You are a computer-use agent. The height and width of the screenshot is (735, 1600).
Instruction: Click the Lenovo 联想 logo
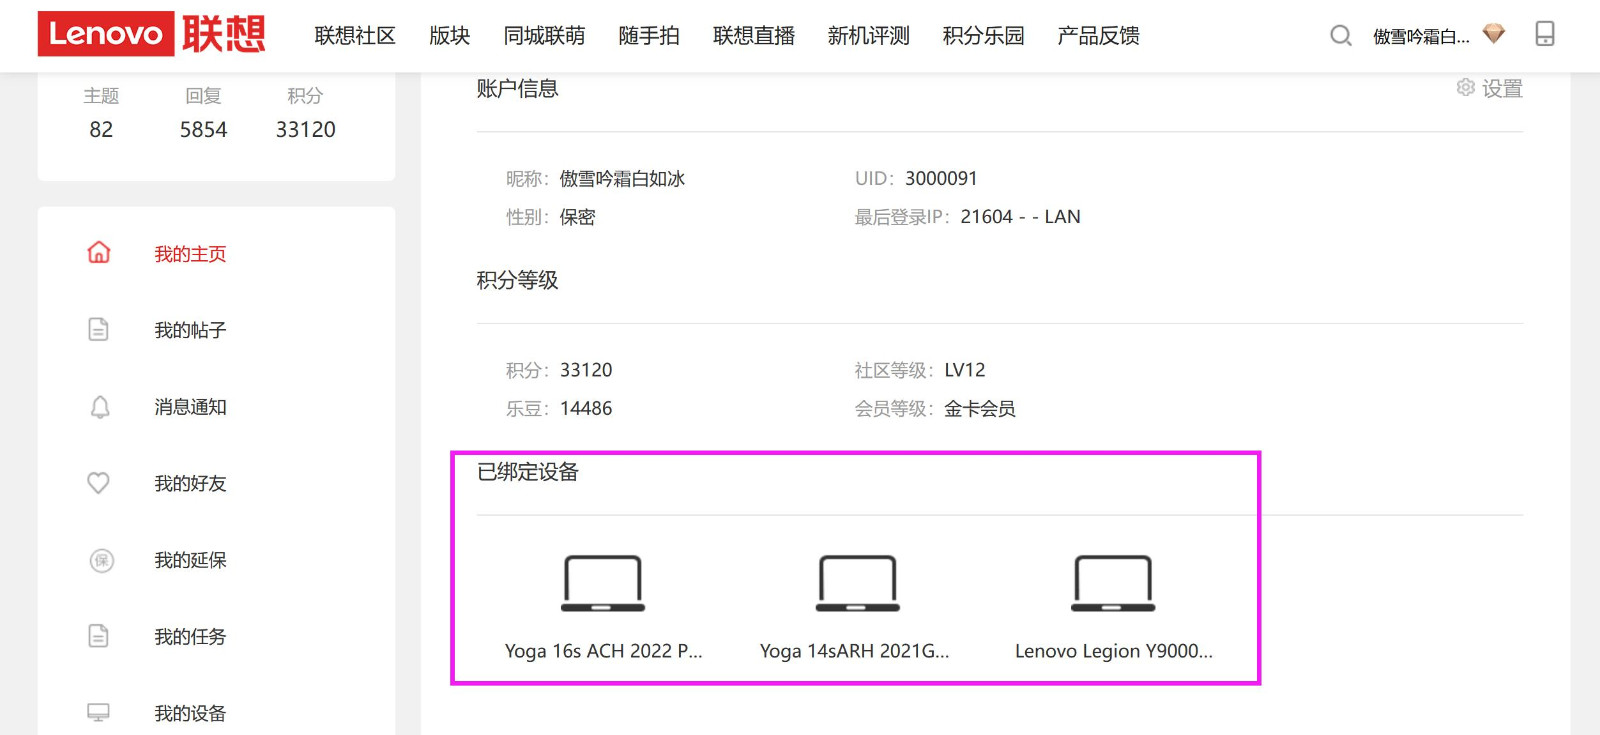pos(152,34)
